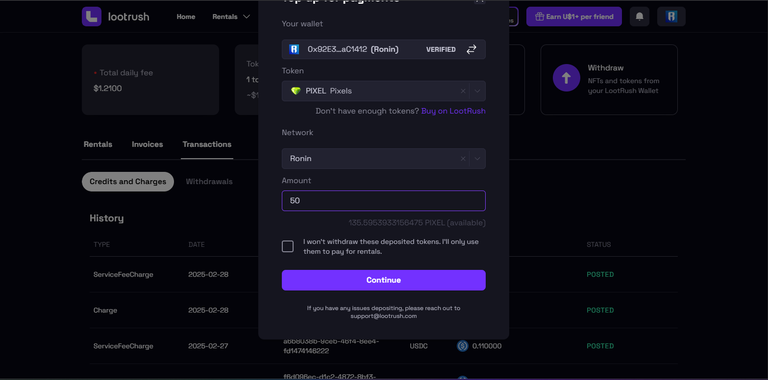Go to Home in the navbar
The image size is (768, 380).
(186, 17)
